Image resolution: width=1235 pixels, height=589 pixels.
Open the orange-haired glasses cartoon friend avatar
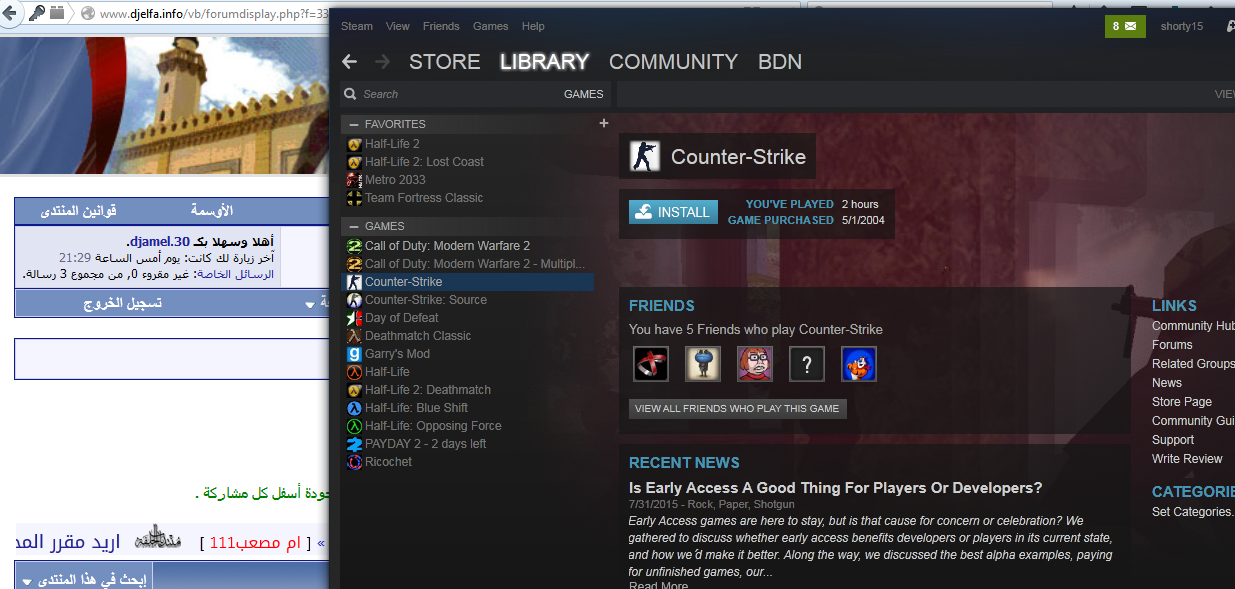[x=755, y=364]
